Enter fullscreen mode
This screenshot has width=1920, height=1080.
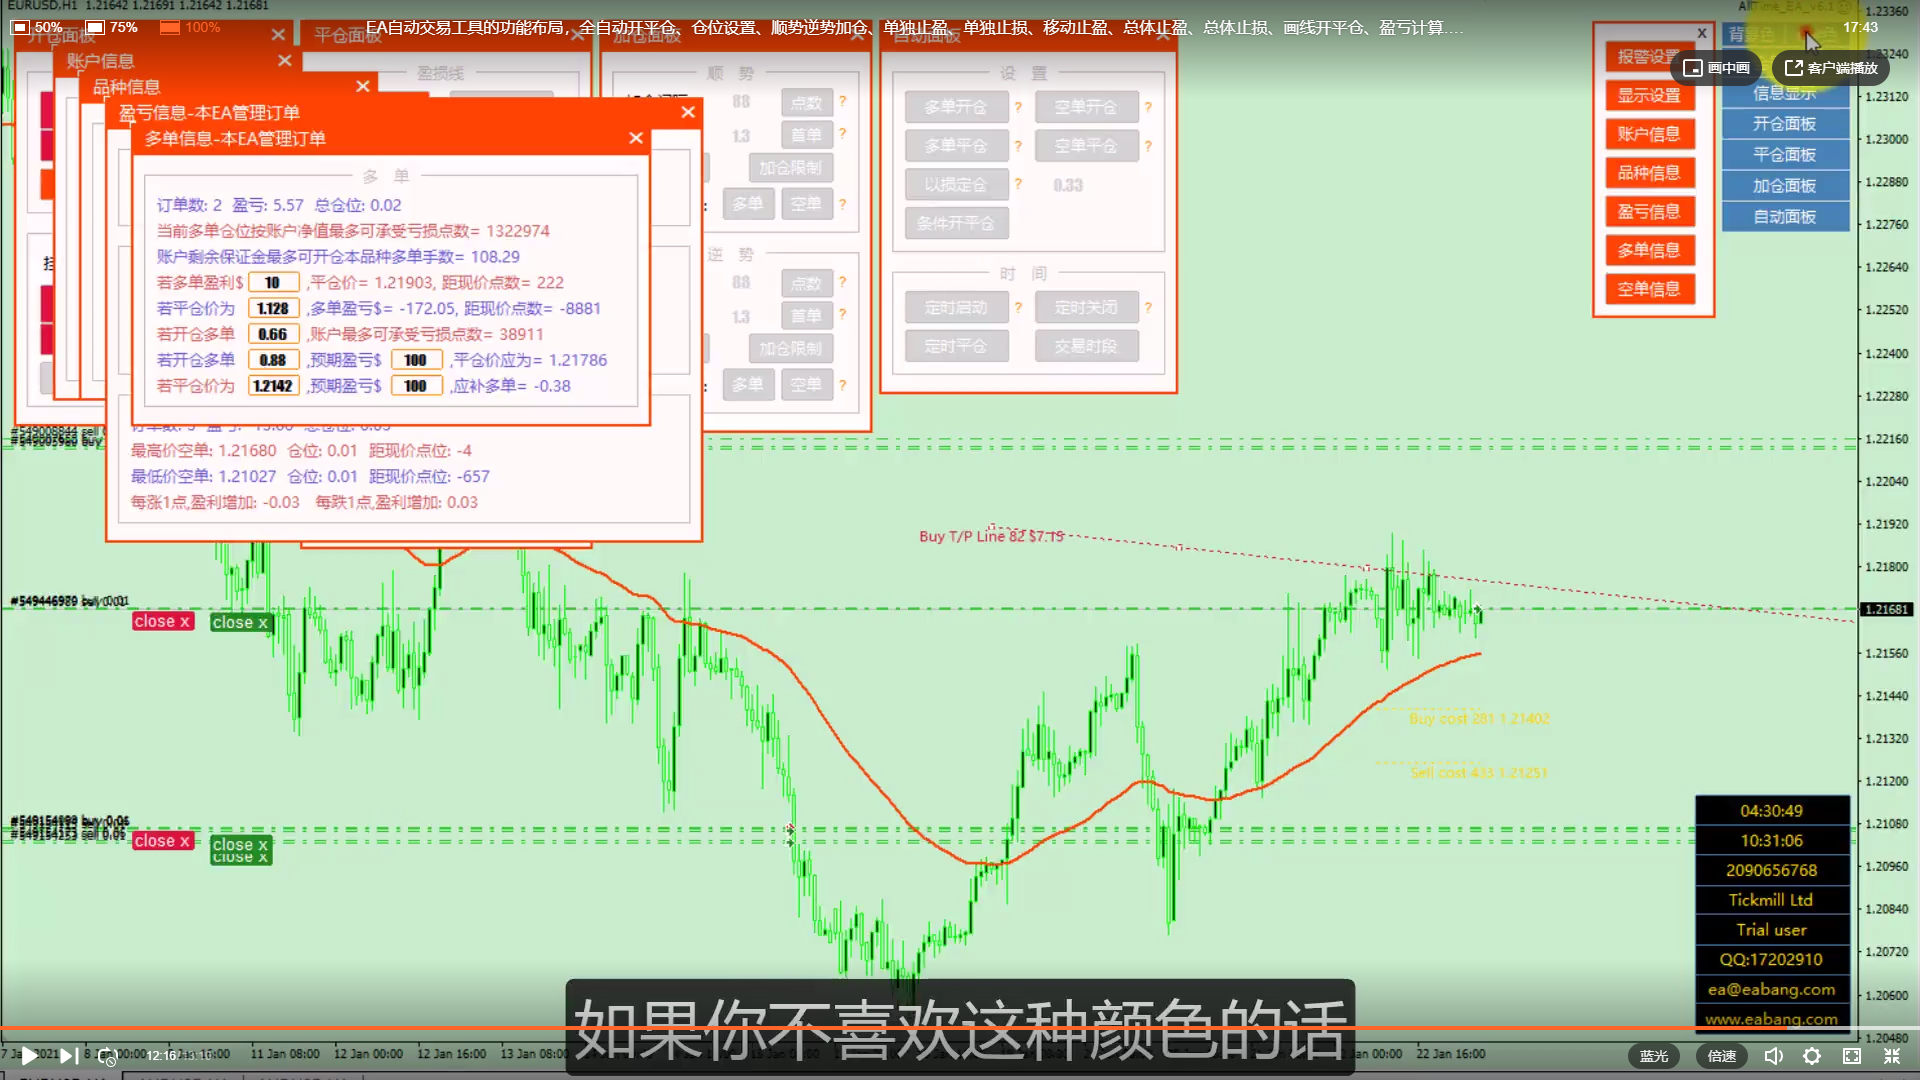tap(1892, 1056)
